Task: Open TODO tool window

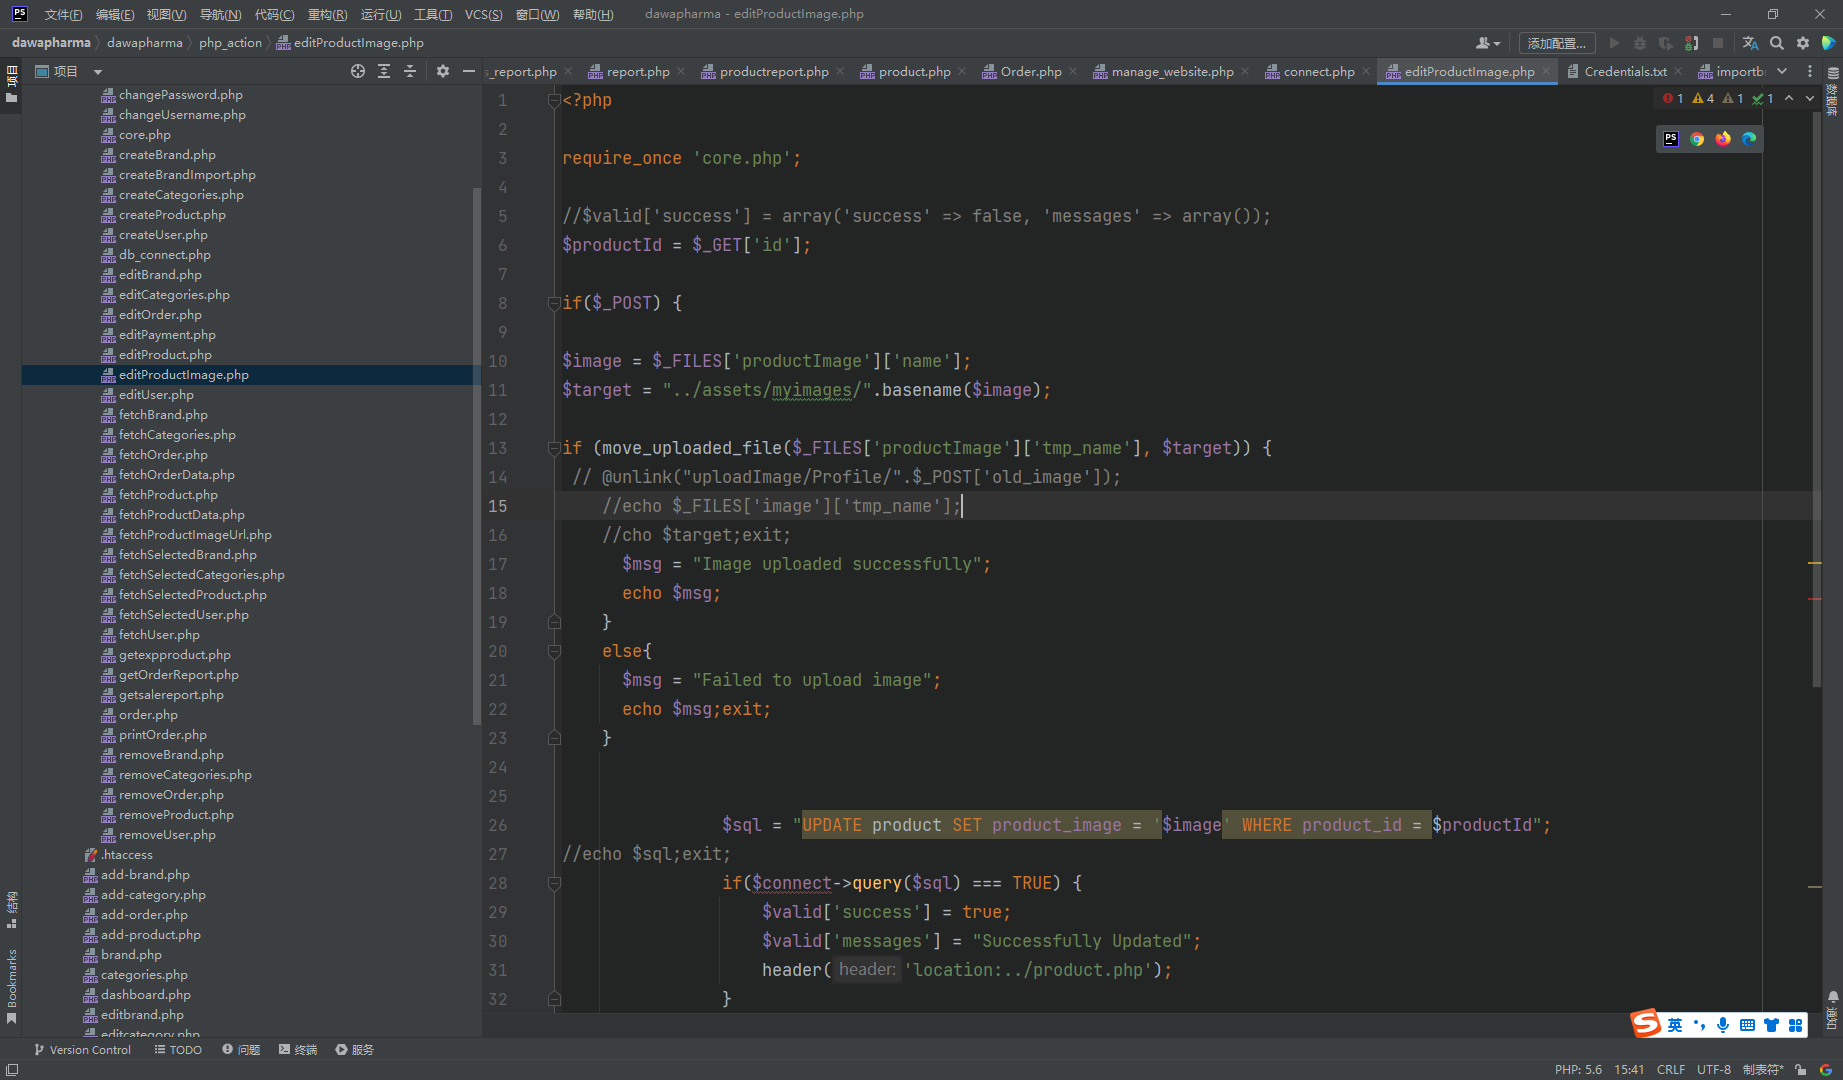Action: [x=178, y=1049]
